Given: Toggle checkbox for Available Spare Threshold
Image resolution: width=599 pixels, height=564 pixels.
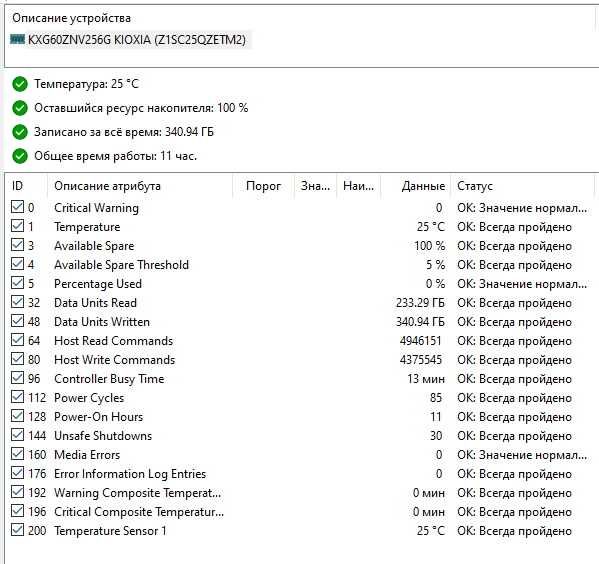Looking at the screenshot, I should click(17, 264).
